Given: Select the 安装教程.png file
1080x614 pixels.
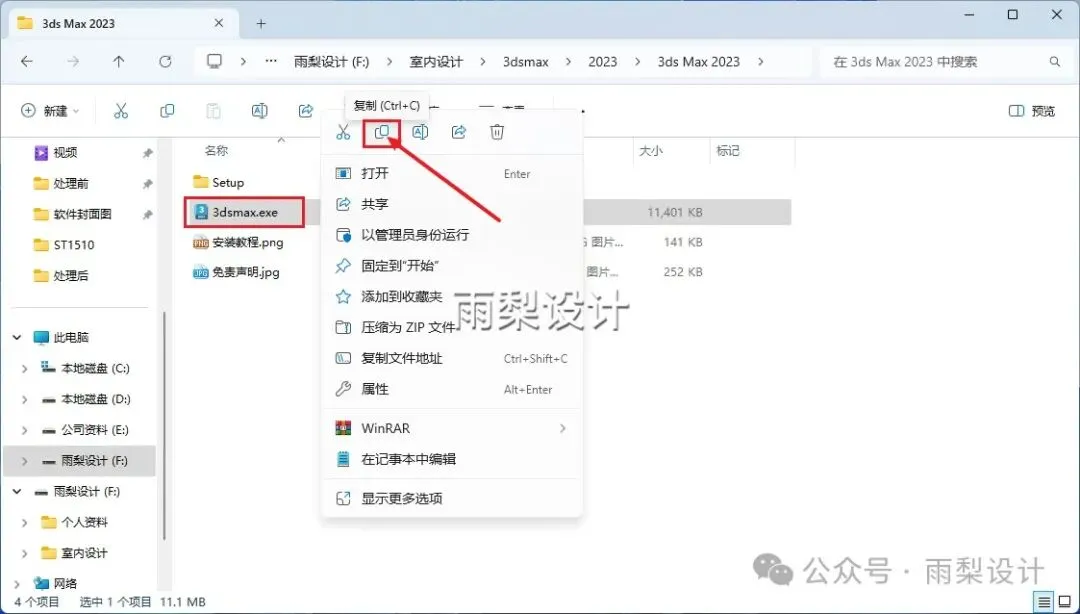Looking at the screenshot, I should [x=238, y=243].
